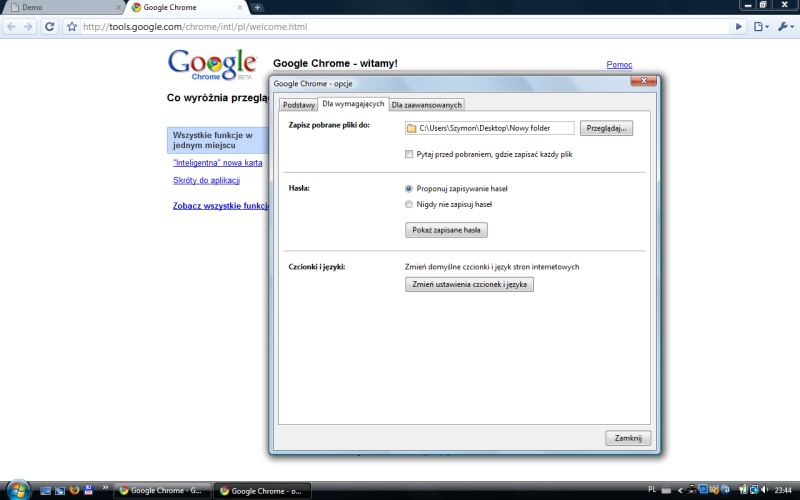Click Show Desktop quick launch icon
The image size is (800, 500).
45,491
